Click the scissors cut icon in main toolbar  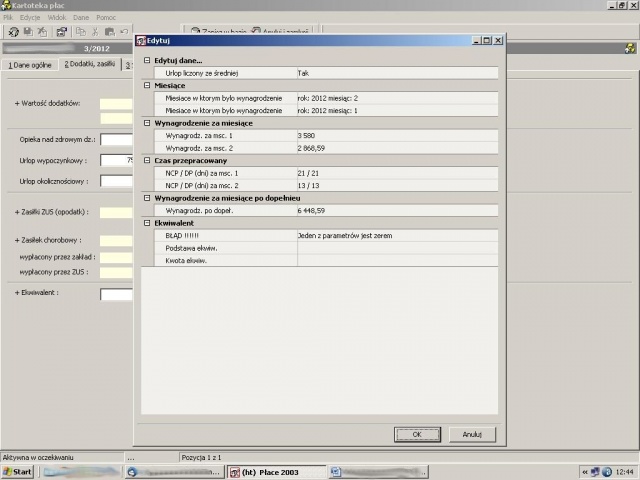point(95,32)
